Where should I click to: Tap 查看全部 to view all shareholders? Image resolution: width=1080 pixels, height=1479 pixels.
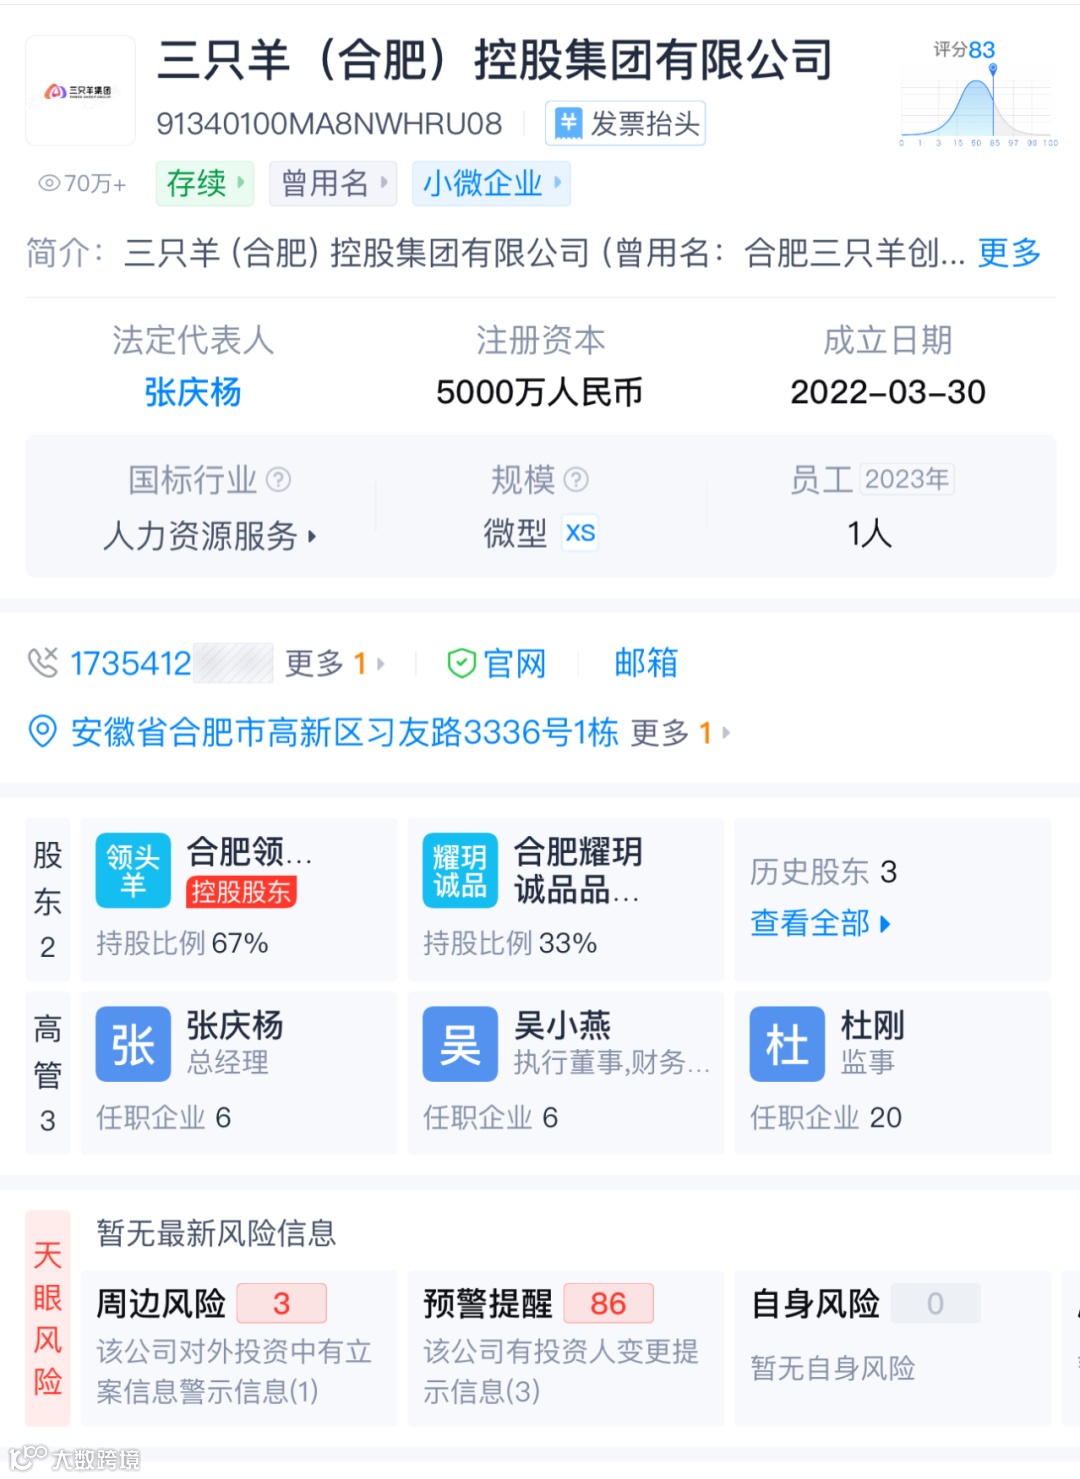(820, 922)
